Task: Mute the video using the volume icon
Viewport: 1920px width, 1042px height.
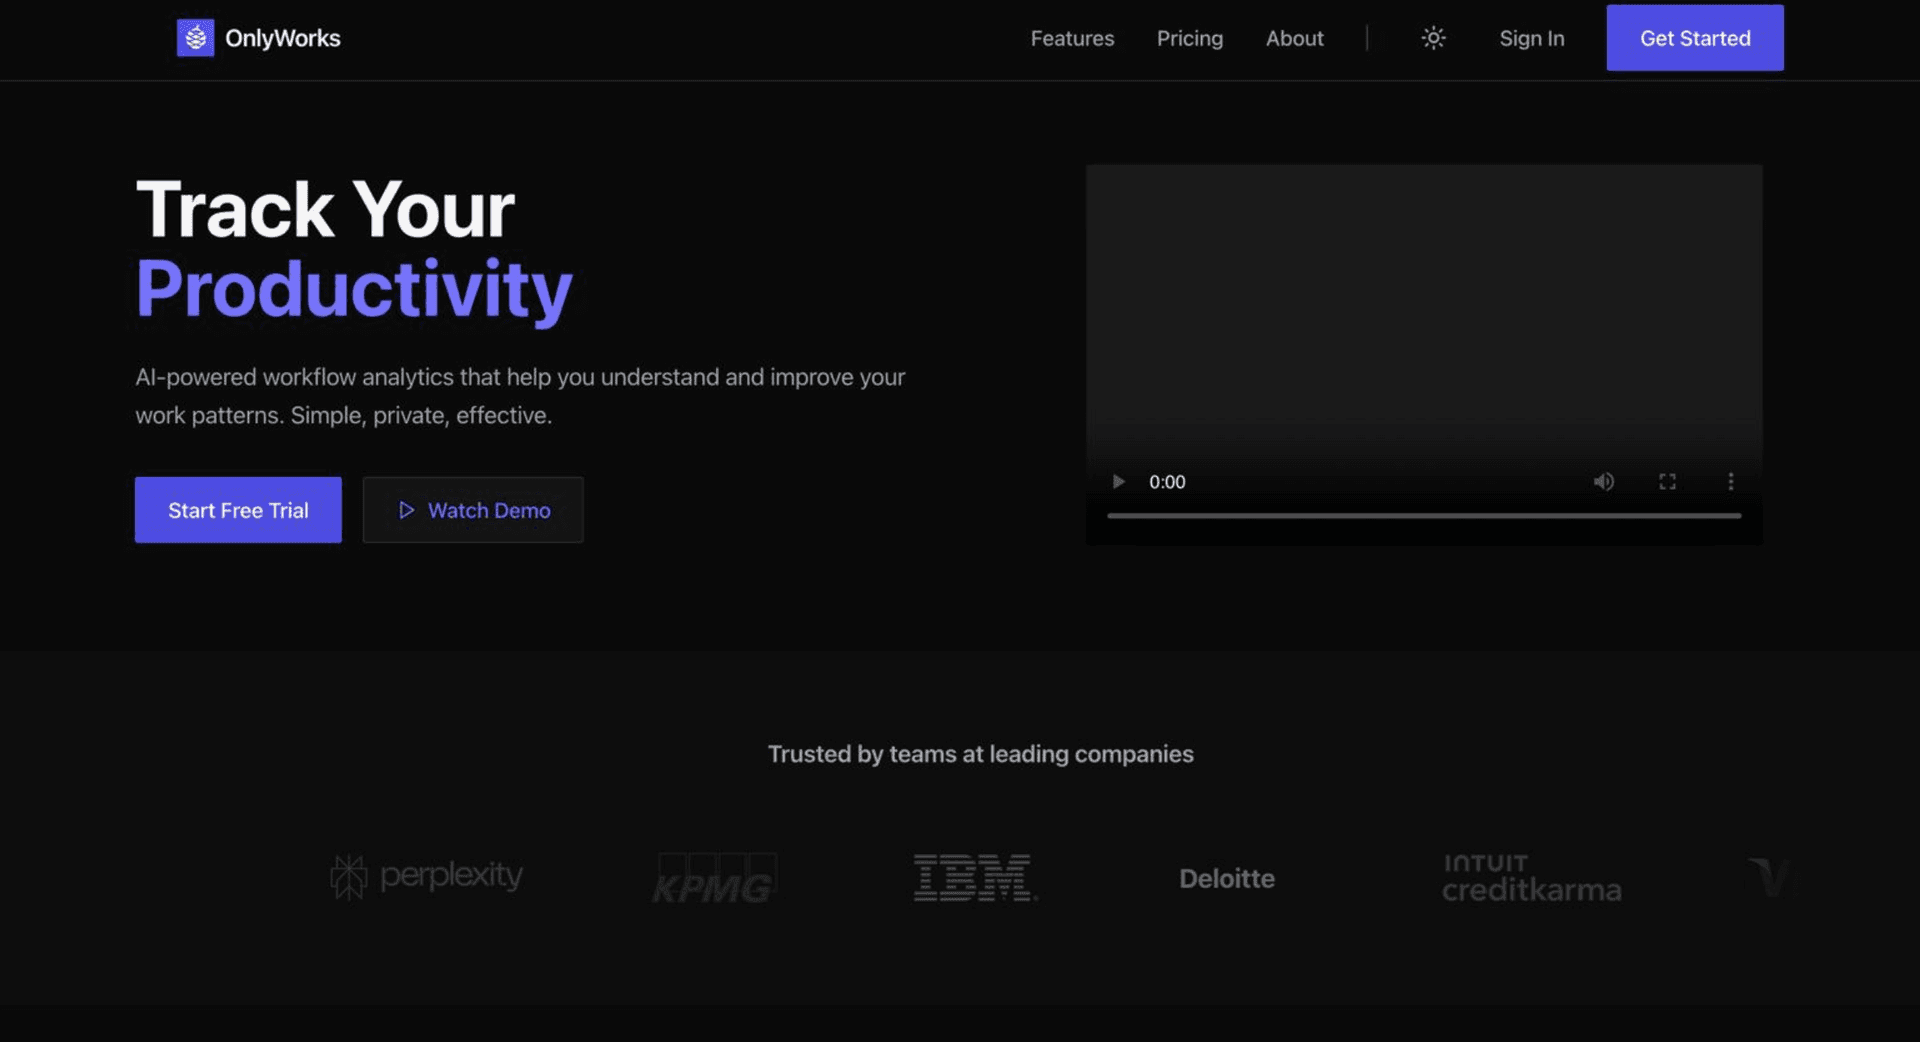Action: [1603, 481]
